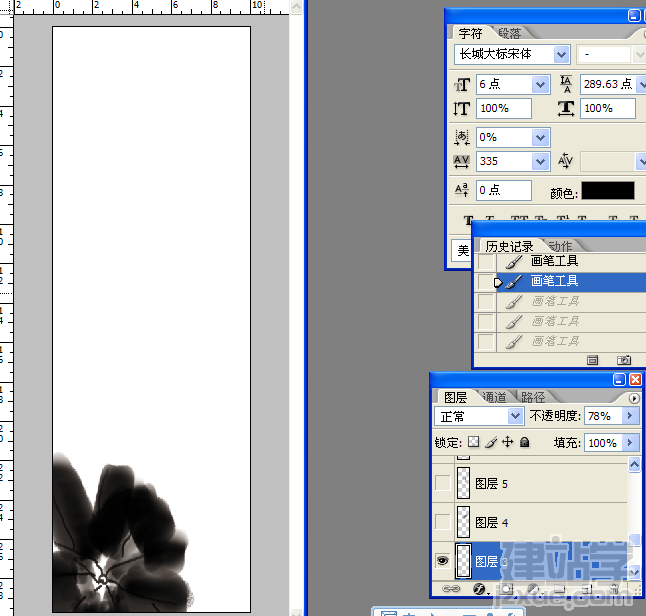
Task: Click create new document from state icon
Action: tap(592, 361)
